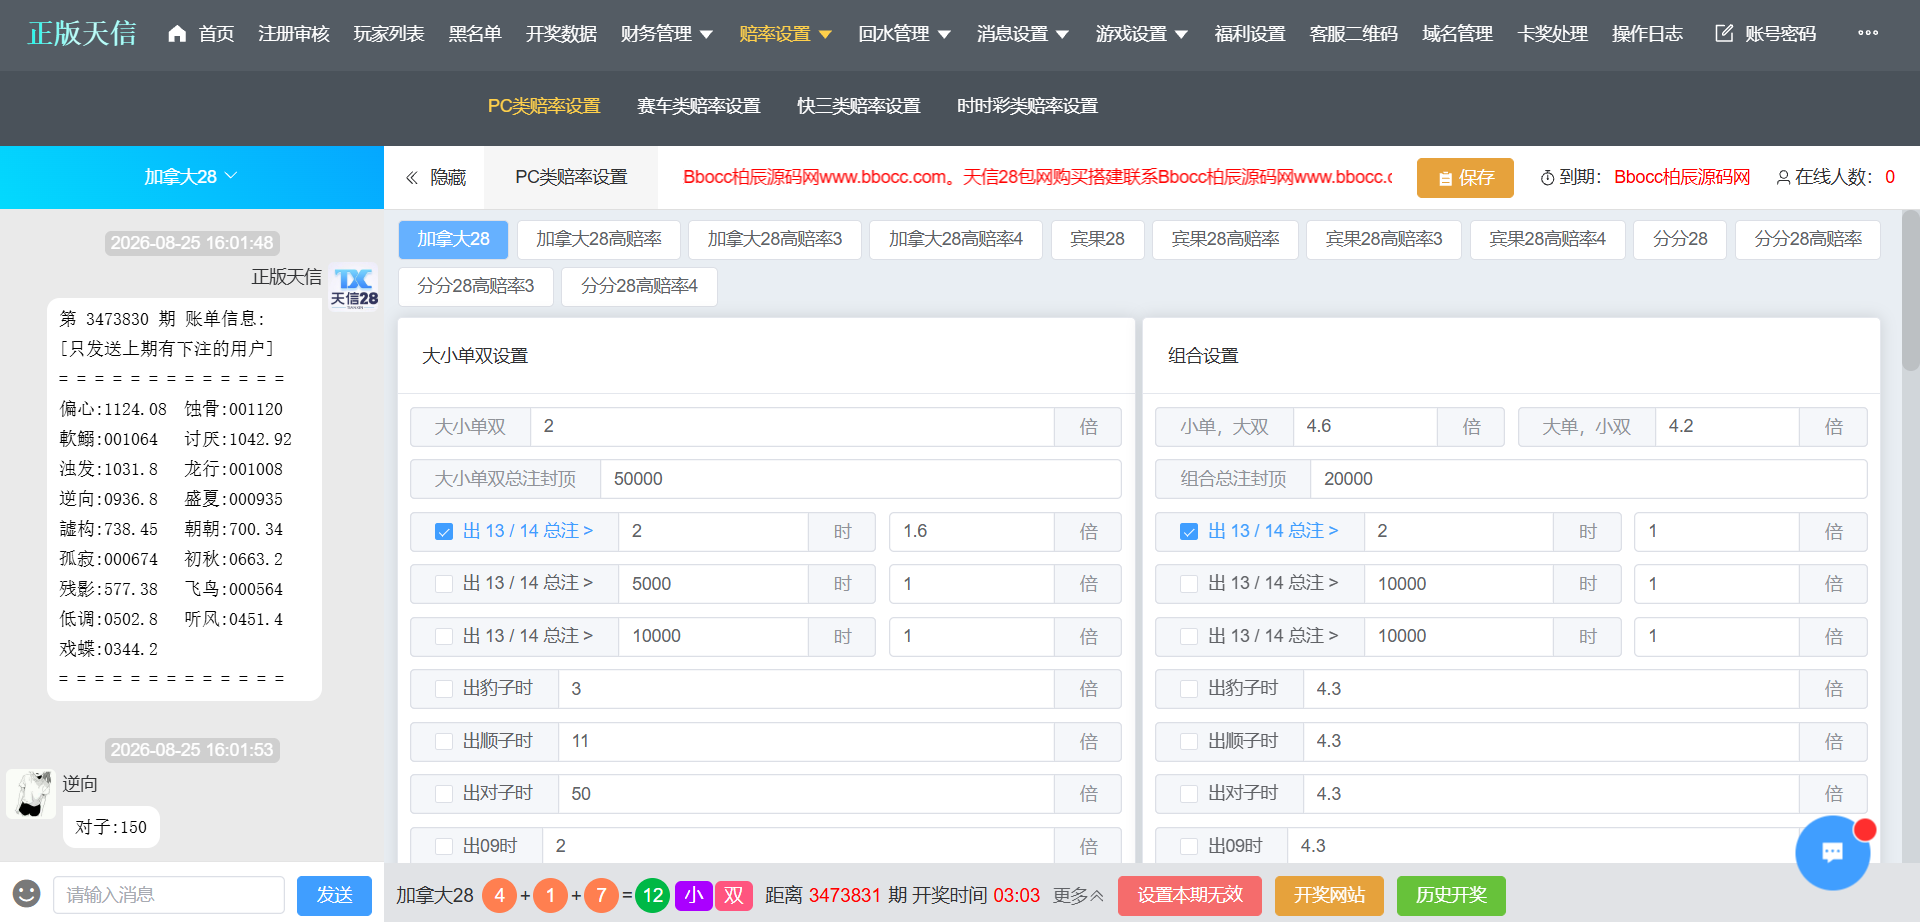Viewport: 1920px width, 922px height.
Task: Switch to 时时彩类赔率设置 tab
Action: click(1027, 106)
